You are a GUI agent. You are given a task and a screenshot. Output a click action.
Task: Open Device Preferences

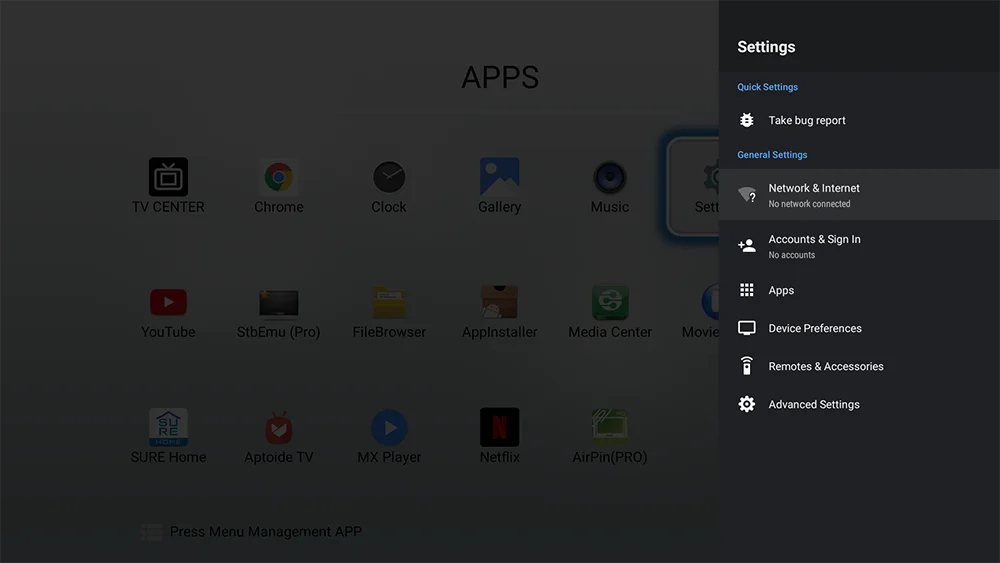[859, 328]
